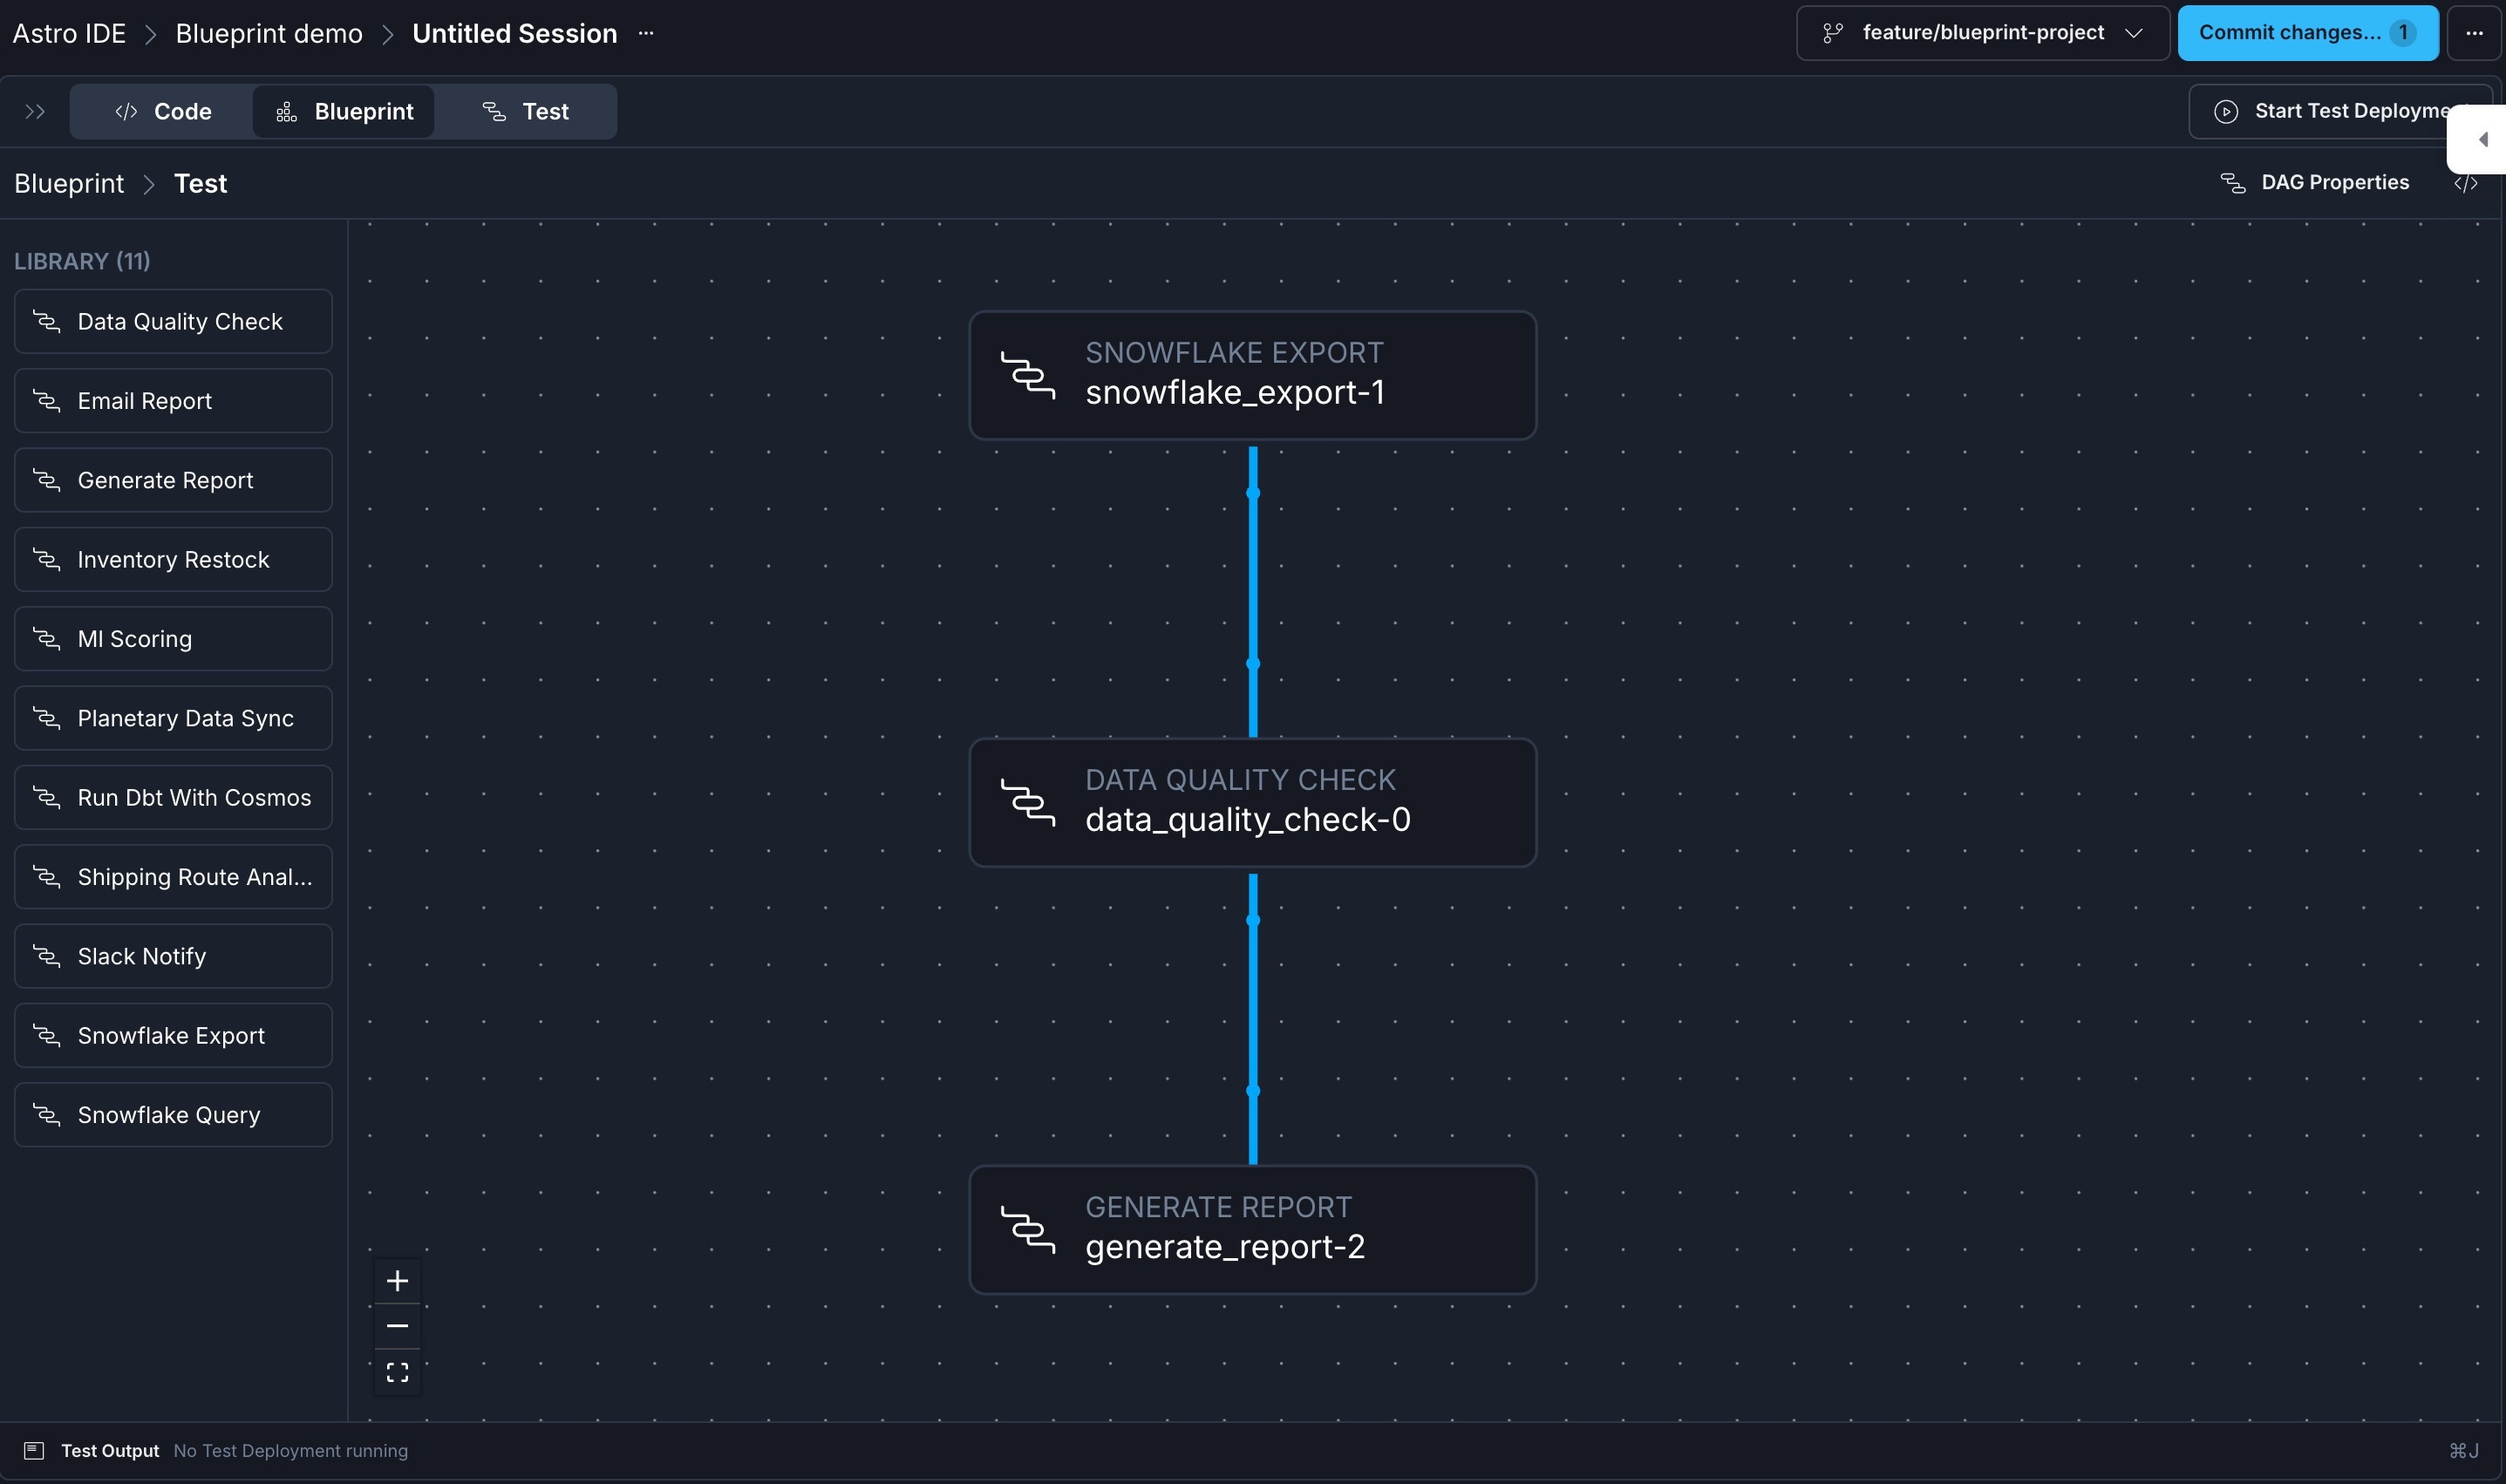Click edge midpoint handle below snowflake_export-1 node
The image size is (2506, 1484).
1253,493
